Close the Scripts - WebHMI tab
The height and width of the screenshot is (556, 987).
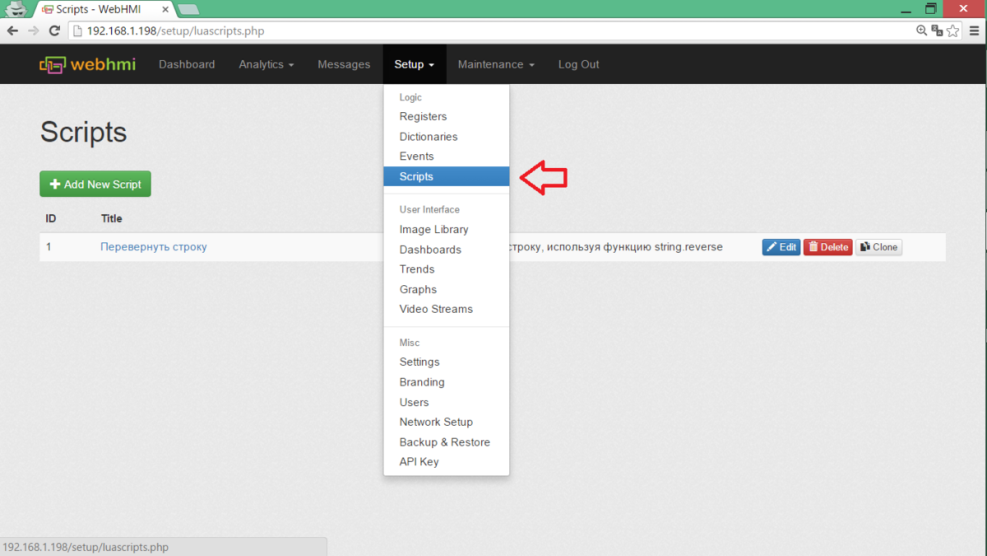(x=165, y=9)
